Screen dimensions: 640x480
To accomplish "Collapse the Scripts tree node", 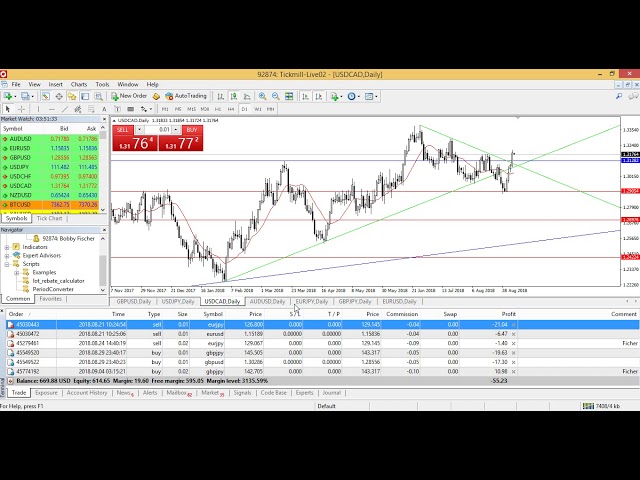I will click(x=7, y=264).
